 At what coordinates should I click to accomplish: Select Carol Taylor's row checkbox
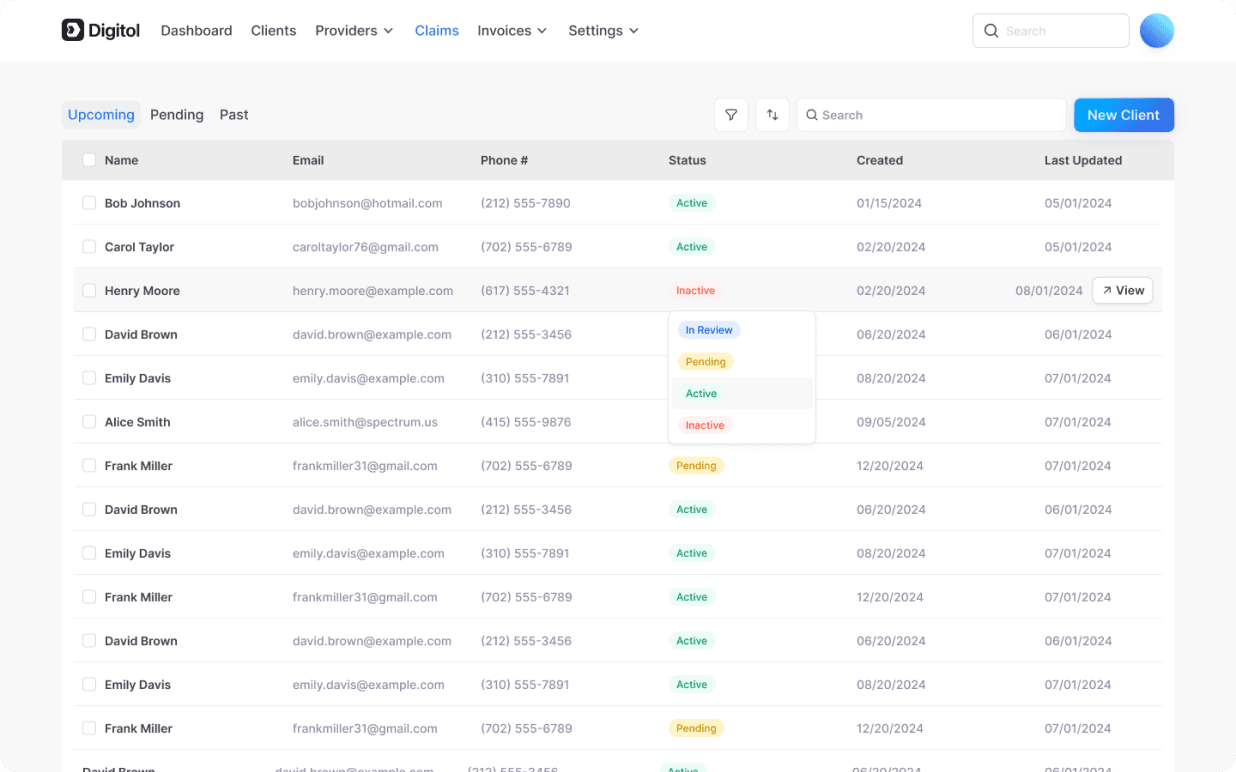tap(89, 247)
